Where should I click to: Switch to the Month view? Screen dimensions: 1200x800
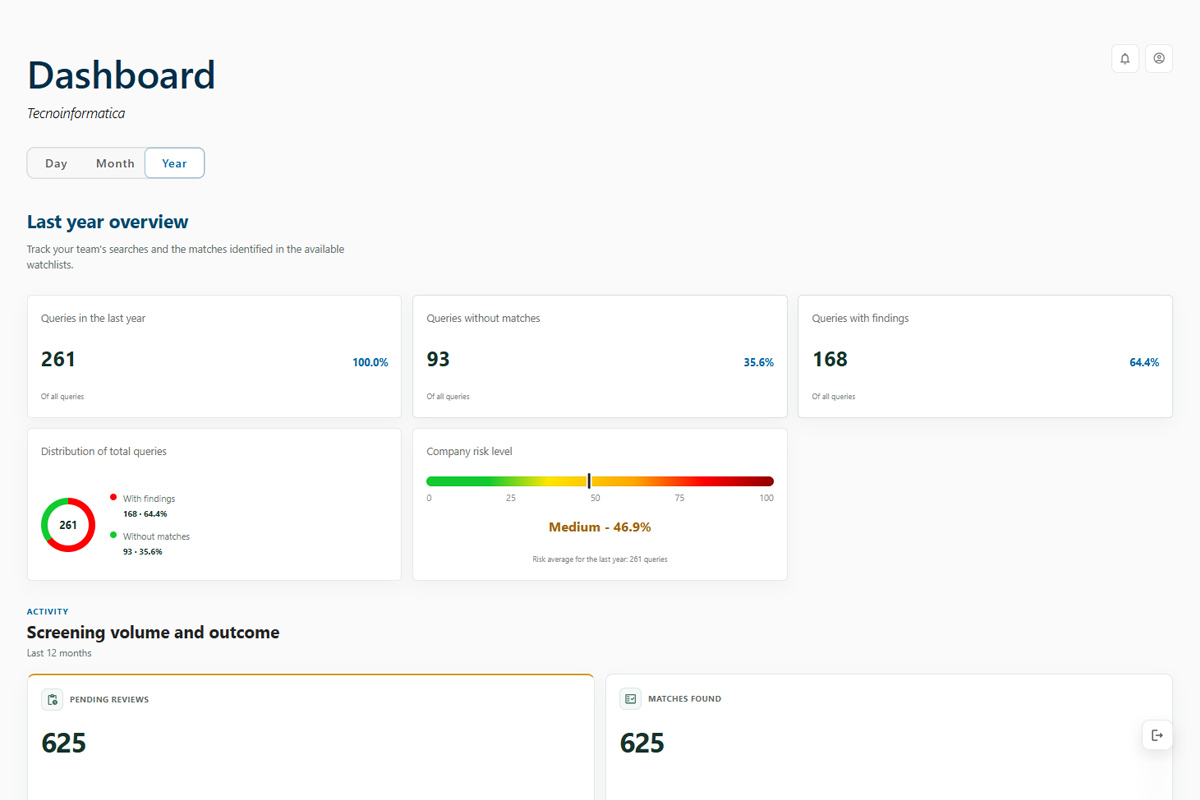[115, 163]
